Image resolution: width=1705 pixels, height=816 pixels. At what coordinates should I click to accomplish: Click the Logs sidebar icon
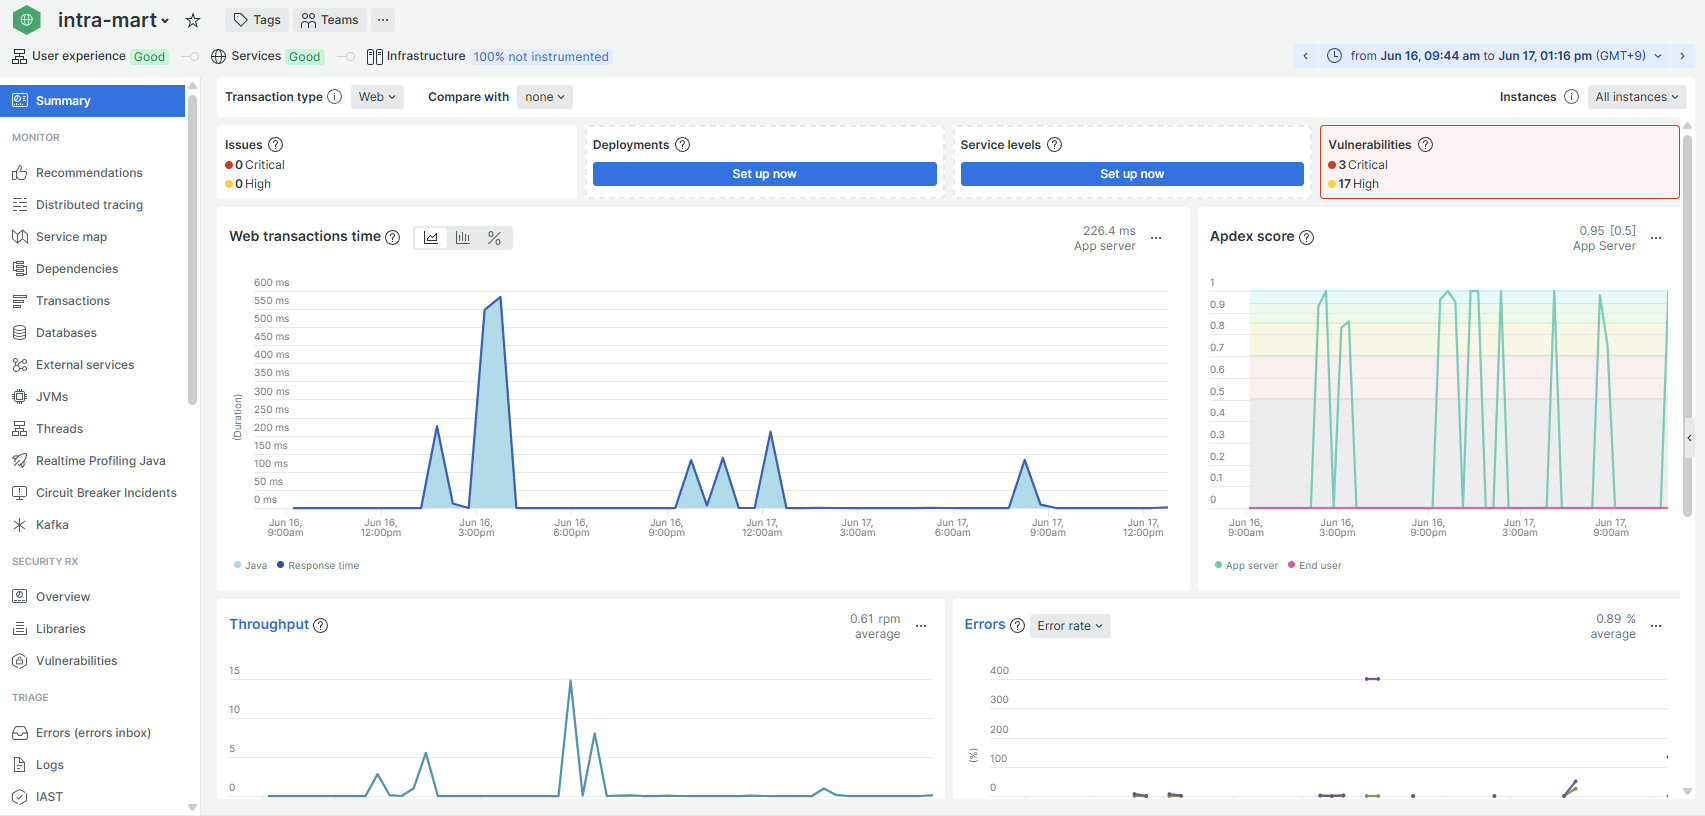tap(19, 765)
